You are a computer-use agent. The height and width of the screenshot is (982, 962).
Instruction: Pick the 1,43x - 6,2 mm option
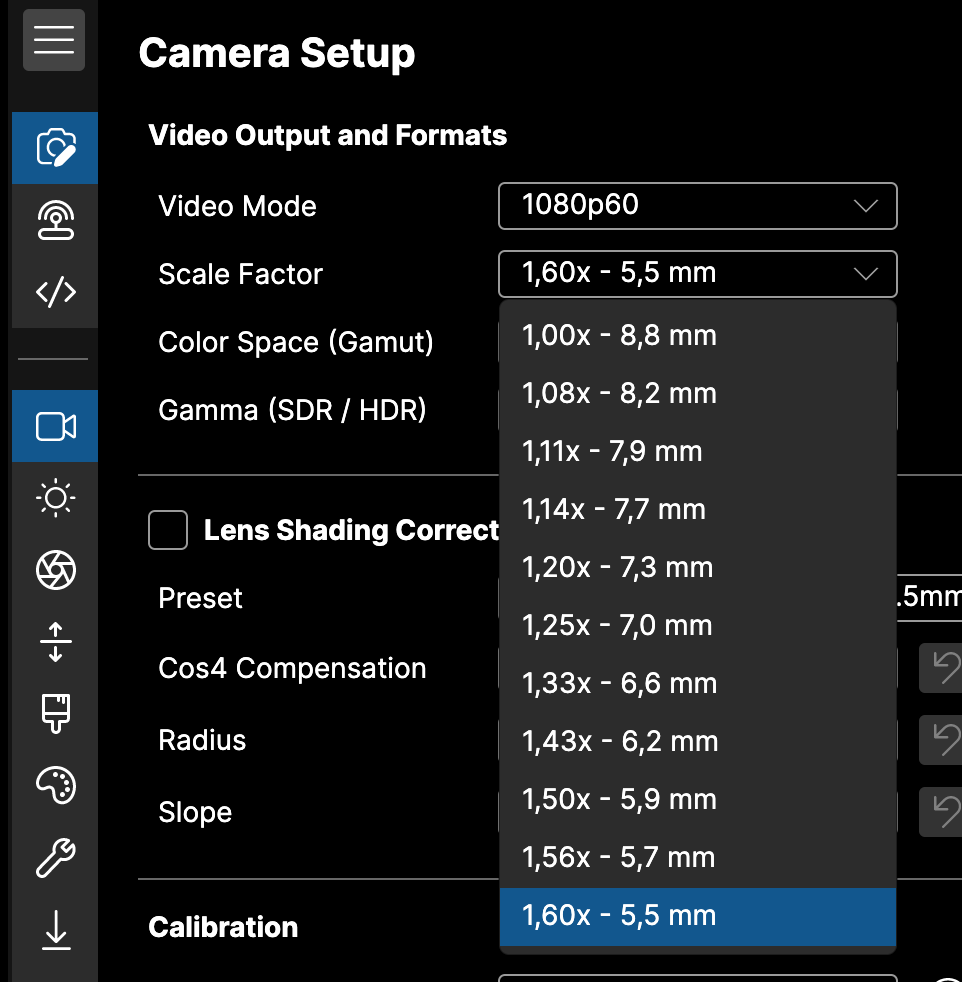[697, 742]
